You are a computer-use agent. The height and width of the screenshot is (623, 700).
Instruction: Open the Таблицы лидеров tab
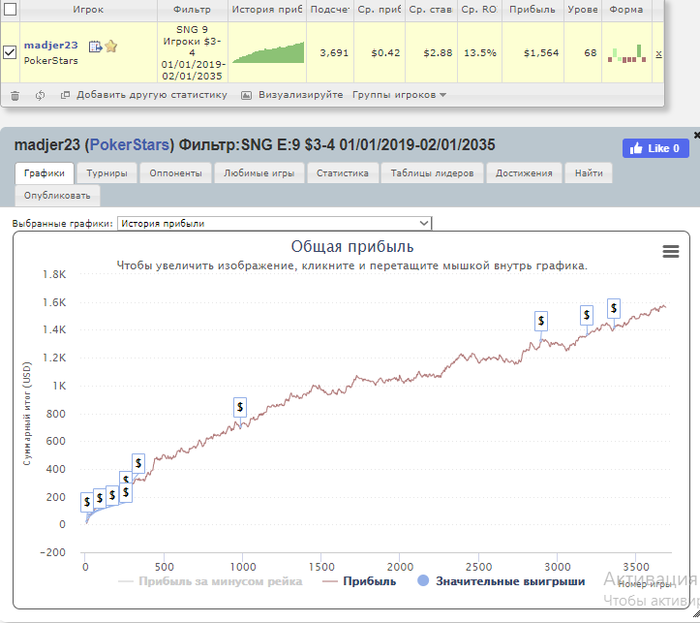pos(432,173)
